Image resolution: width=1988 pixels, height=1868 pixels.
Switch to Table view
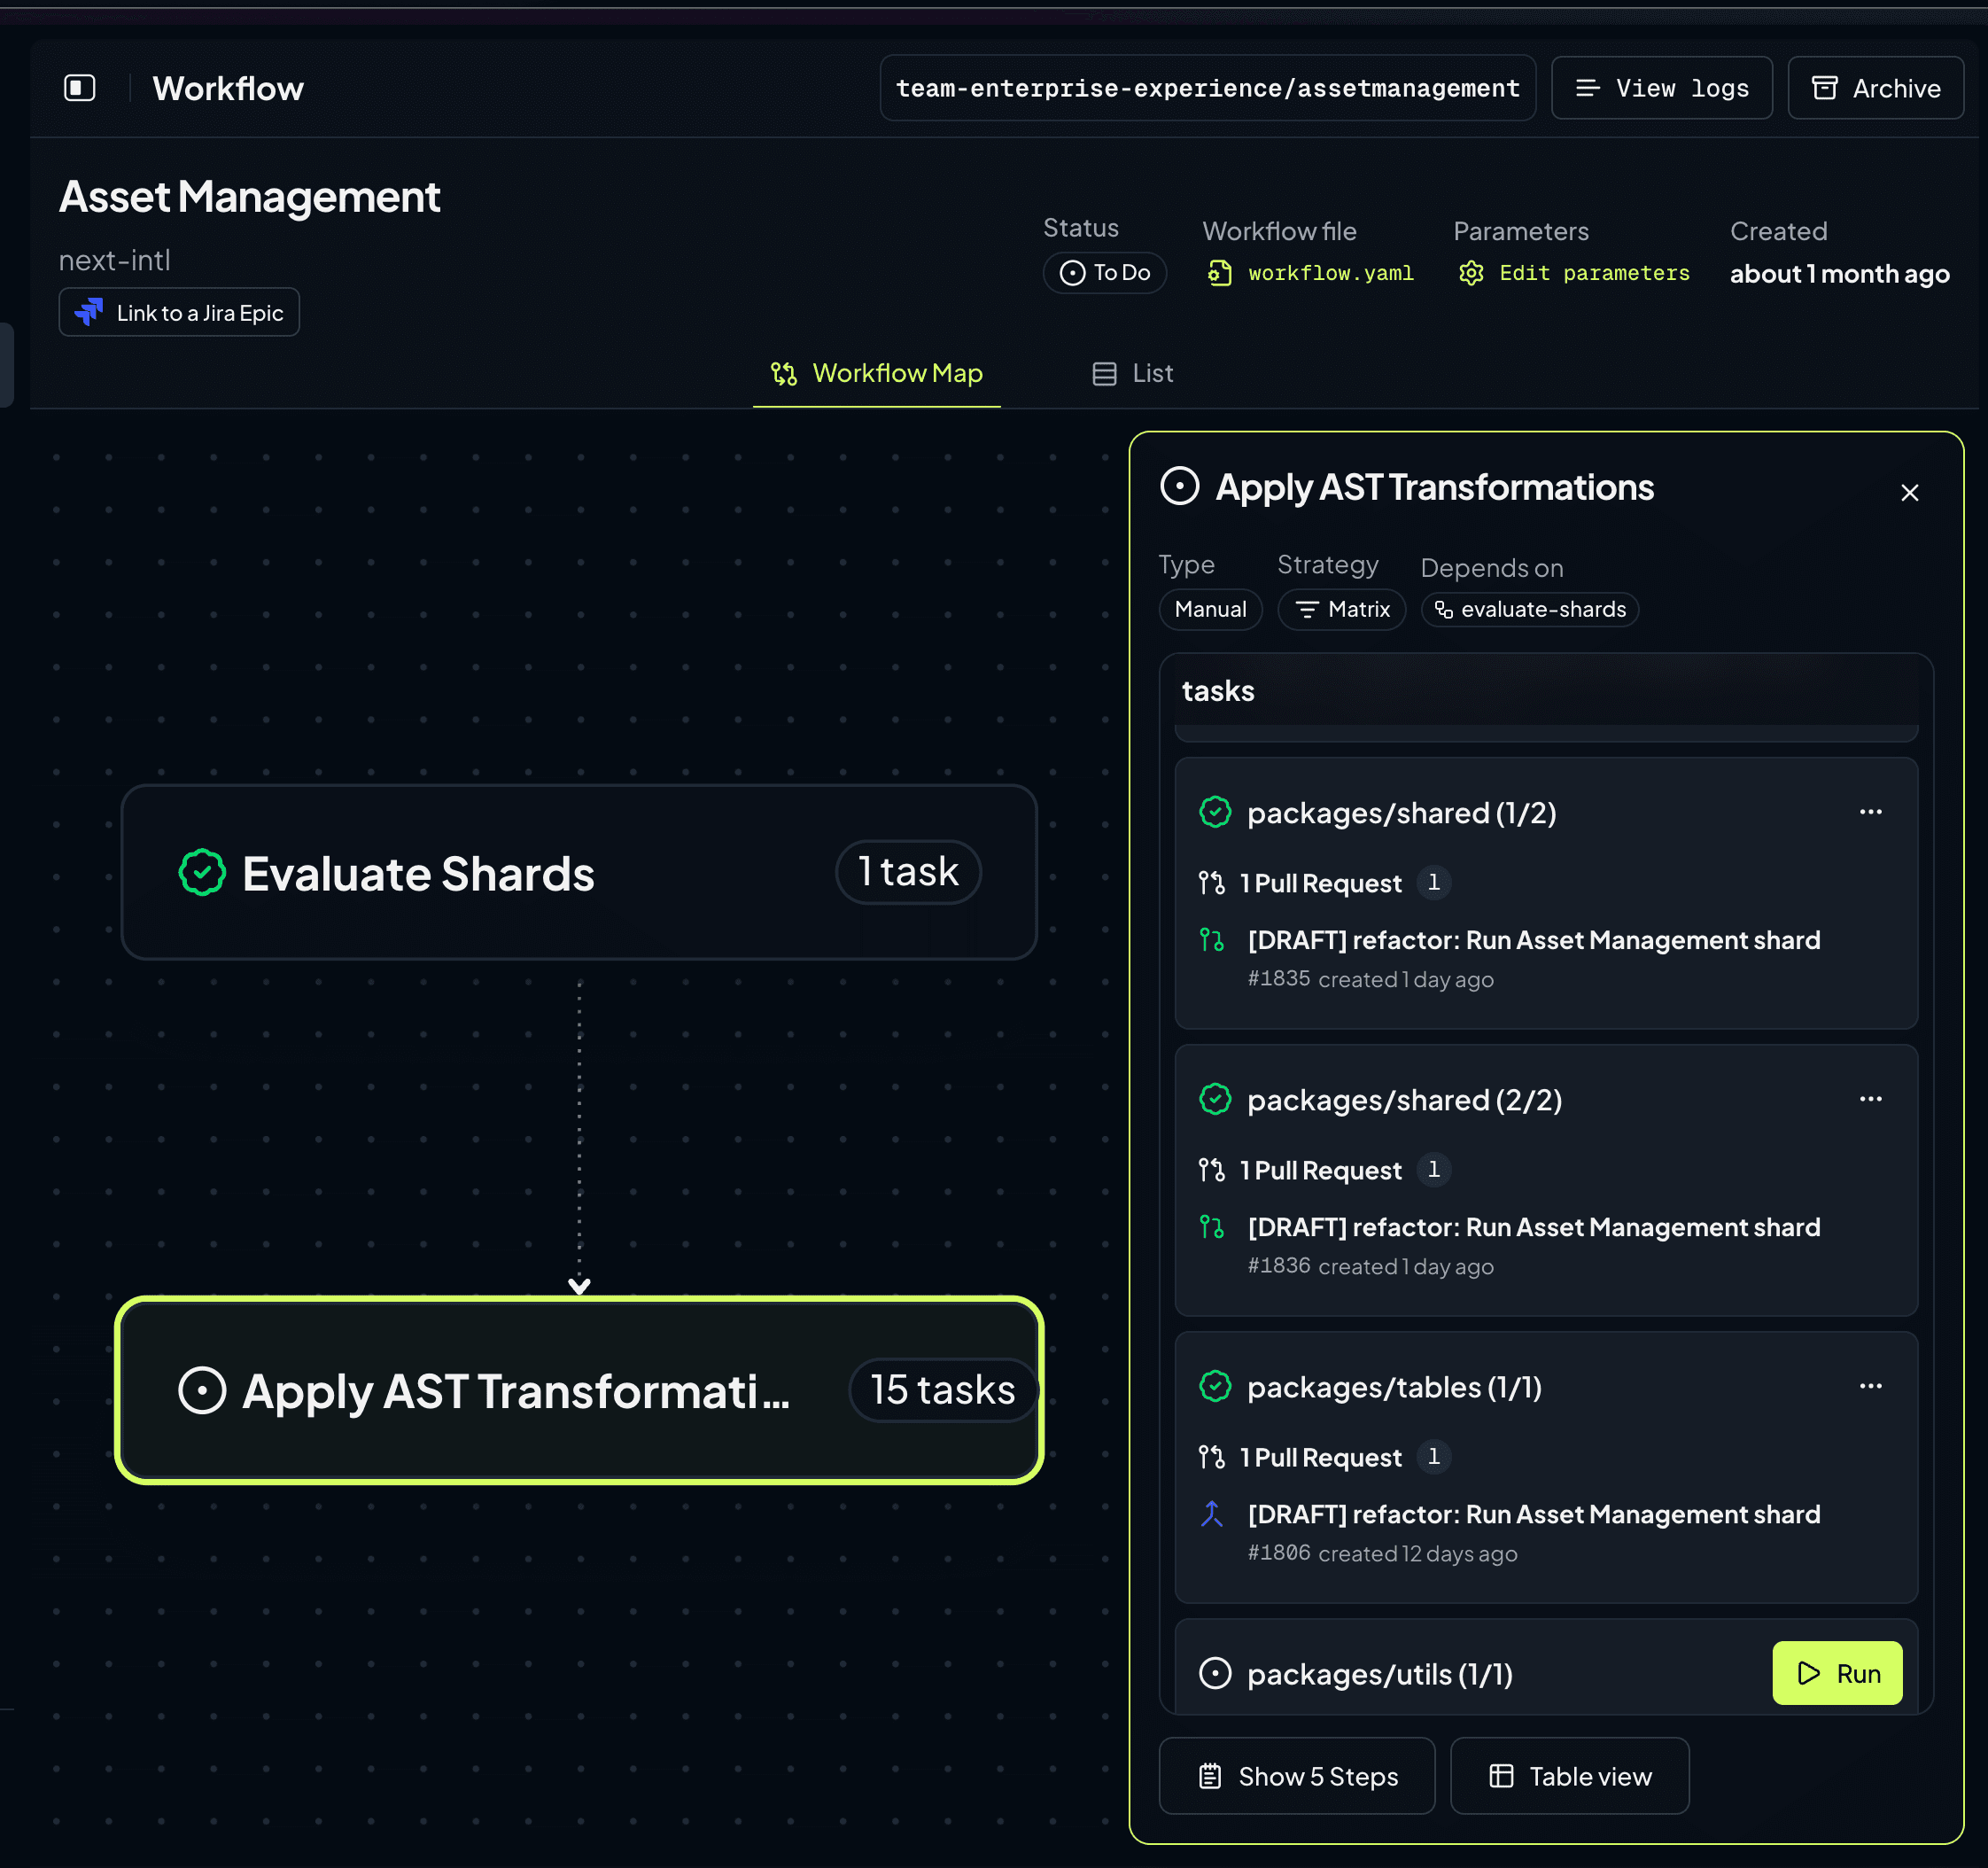[x=1569, y=1776]
